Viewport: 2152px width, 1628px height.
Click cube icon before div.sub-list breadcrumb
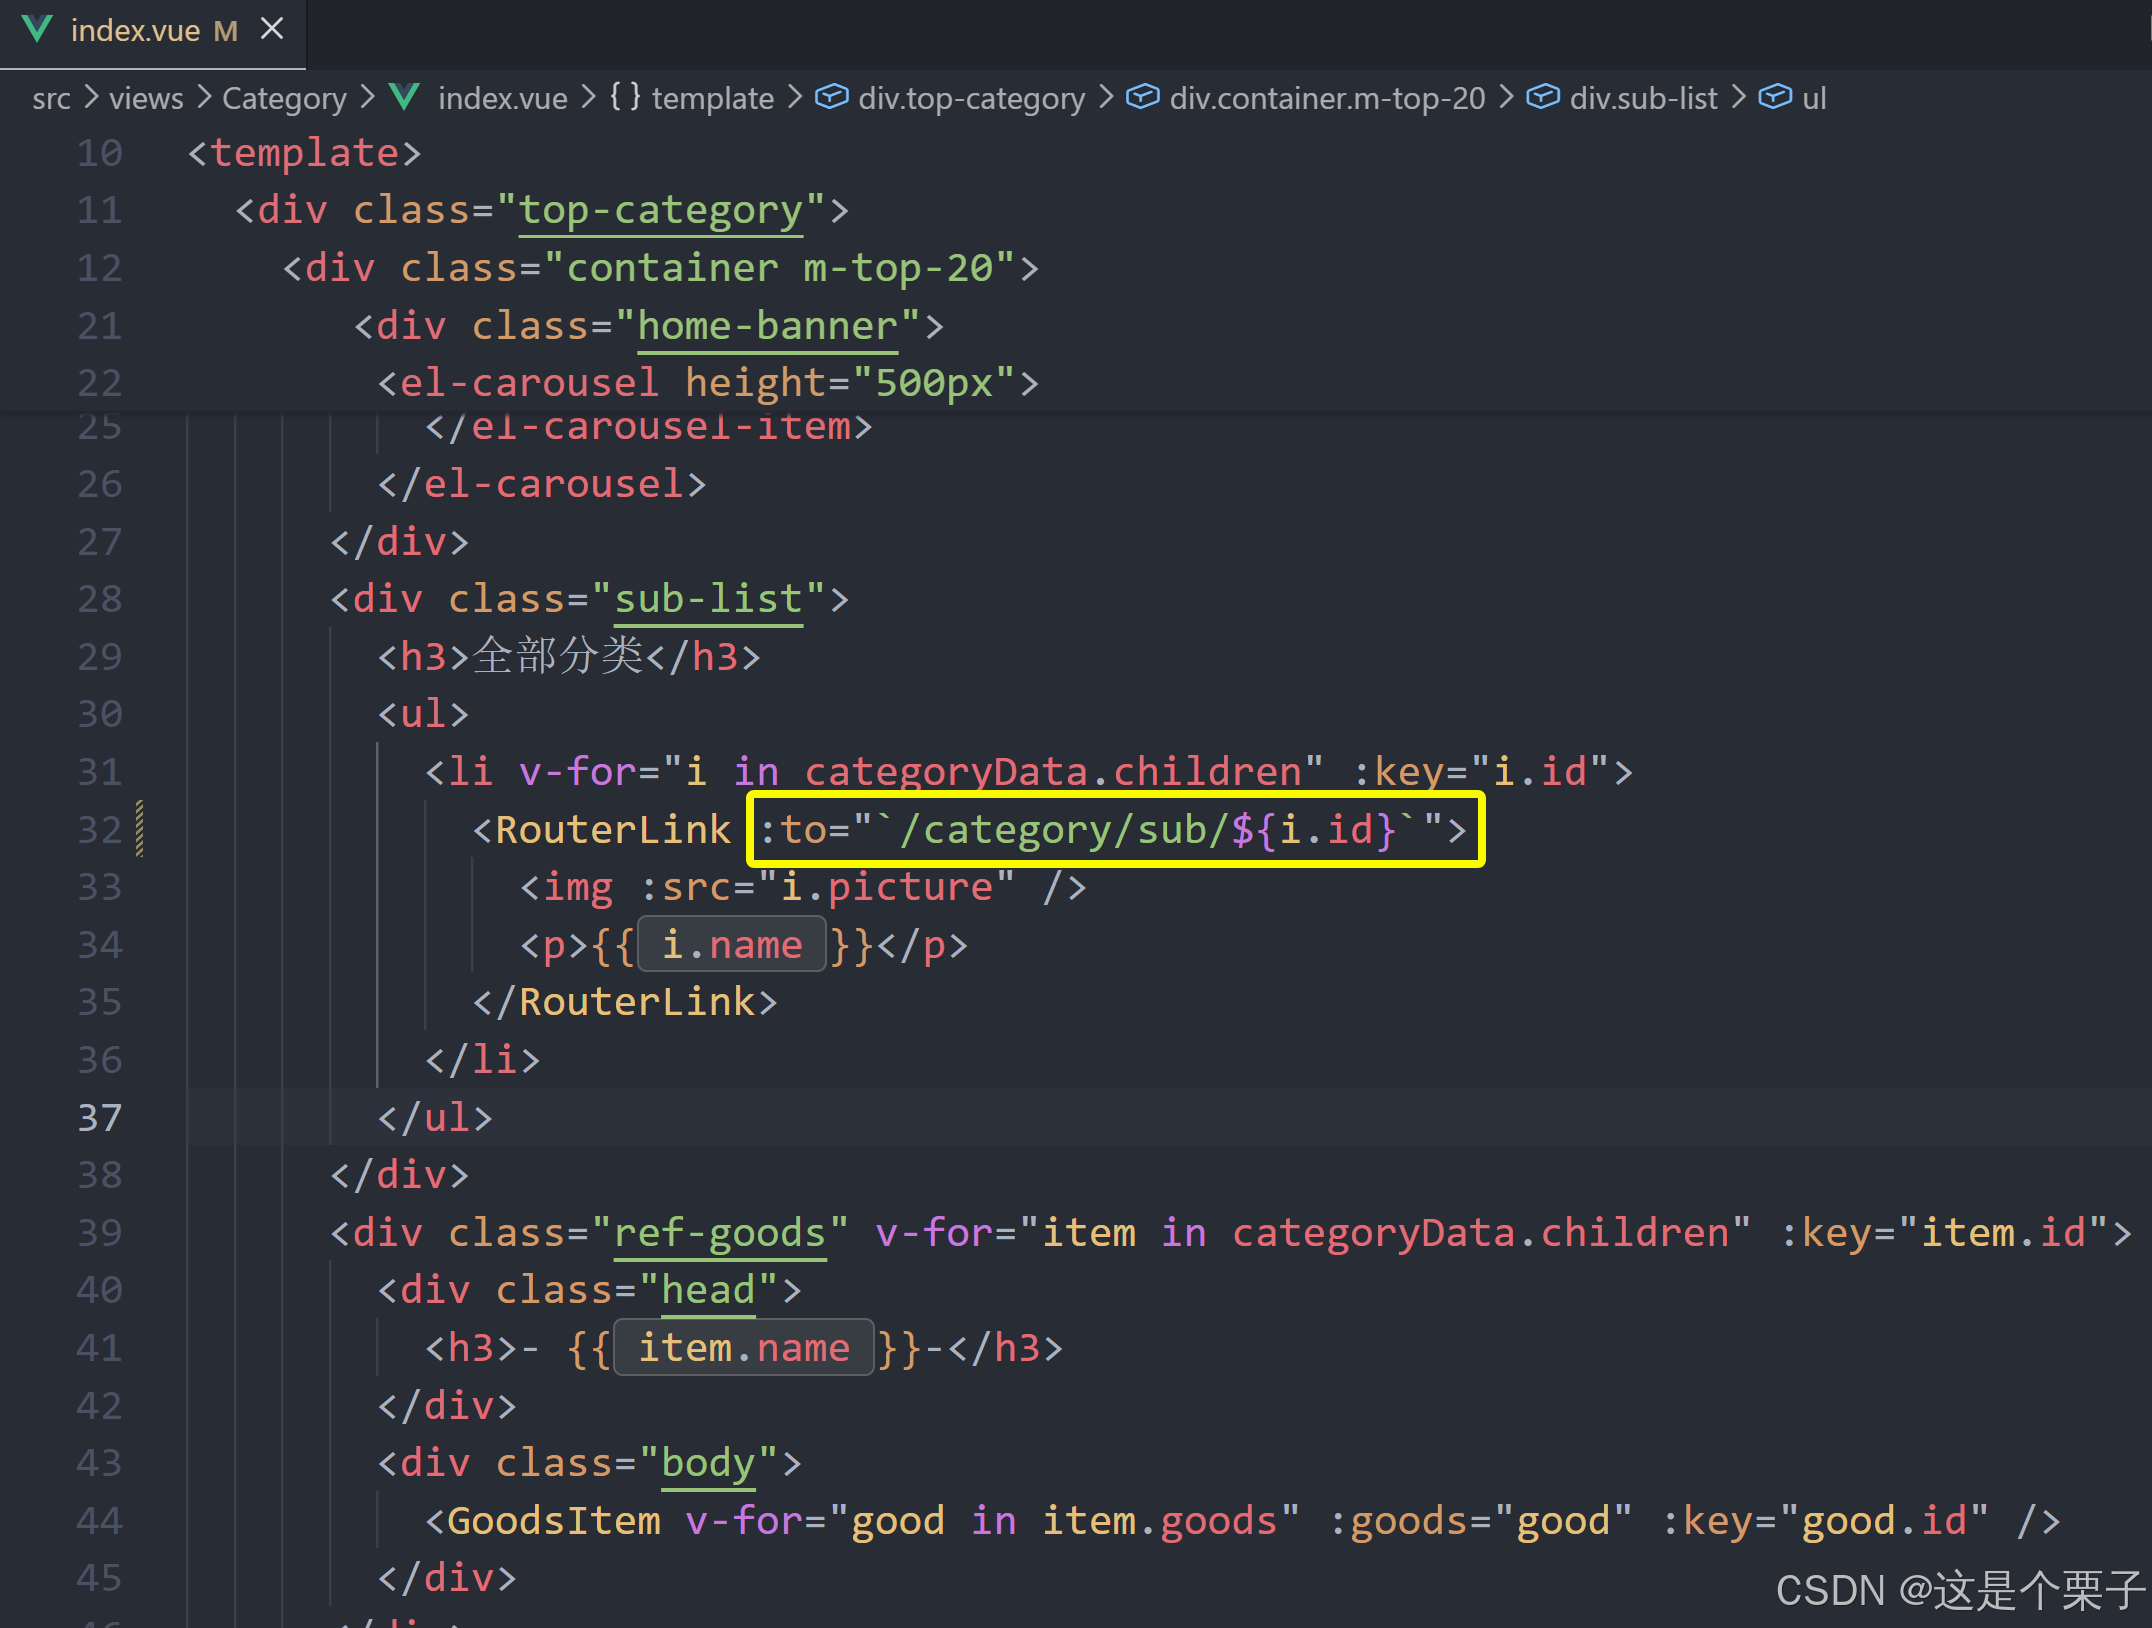(1542, 97)
